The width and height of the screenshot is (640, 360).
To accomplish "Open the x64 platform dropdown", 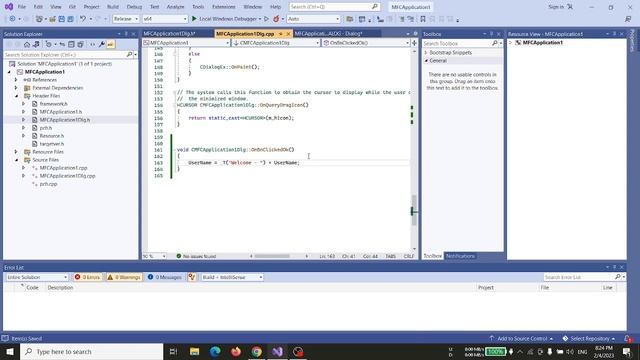I will (165, 19).
